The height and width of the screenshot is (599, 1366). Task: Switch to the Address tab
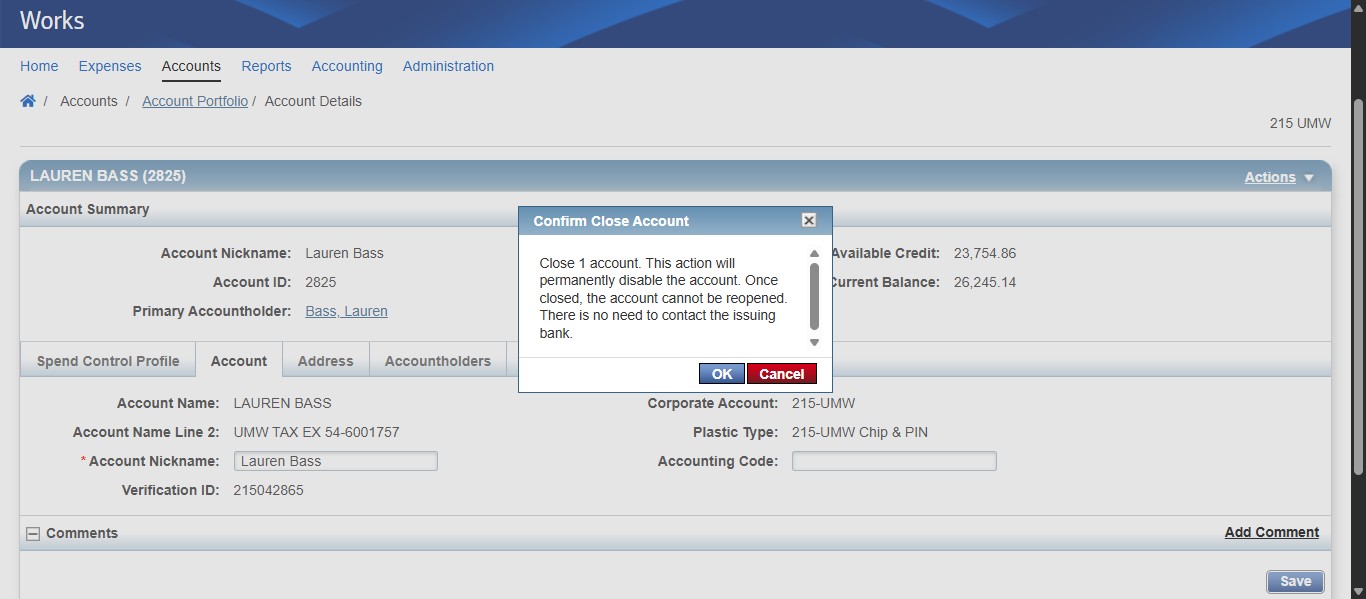[x=325, y=361]
